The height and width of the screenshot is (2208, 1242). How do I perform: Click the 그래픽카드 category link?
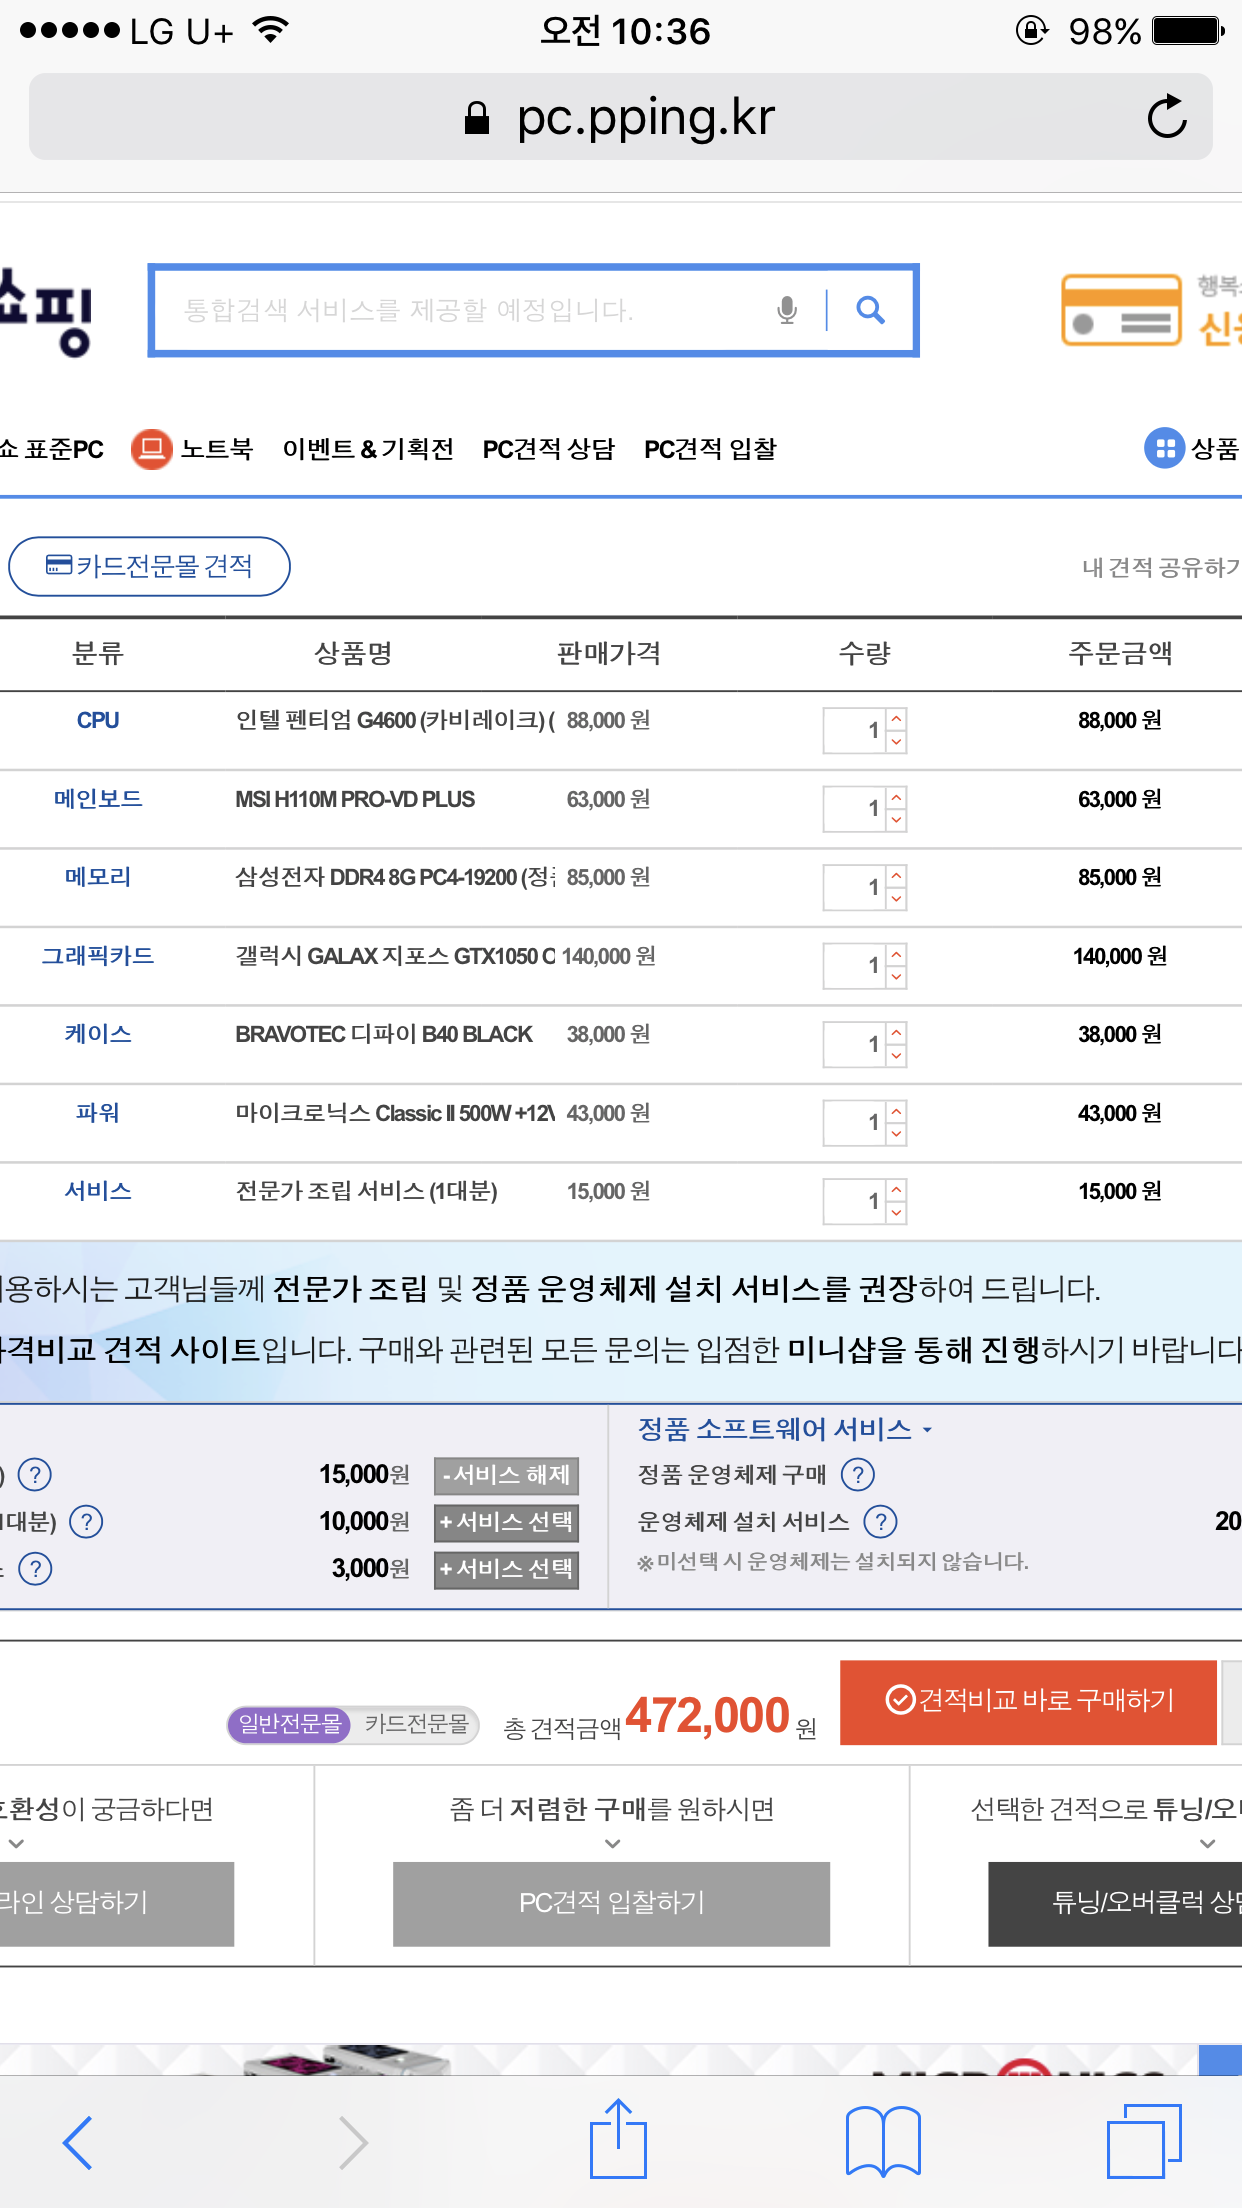click(x=98, y=956)
